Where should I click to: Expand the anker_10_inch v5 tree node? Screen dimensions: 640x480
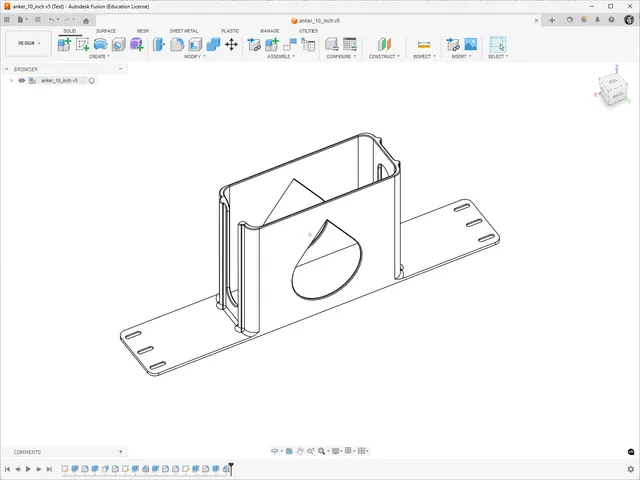click(x=11, y=80)
